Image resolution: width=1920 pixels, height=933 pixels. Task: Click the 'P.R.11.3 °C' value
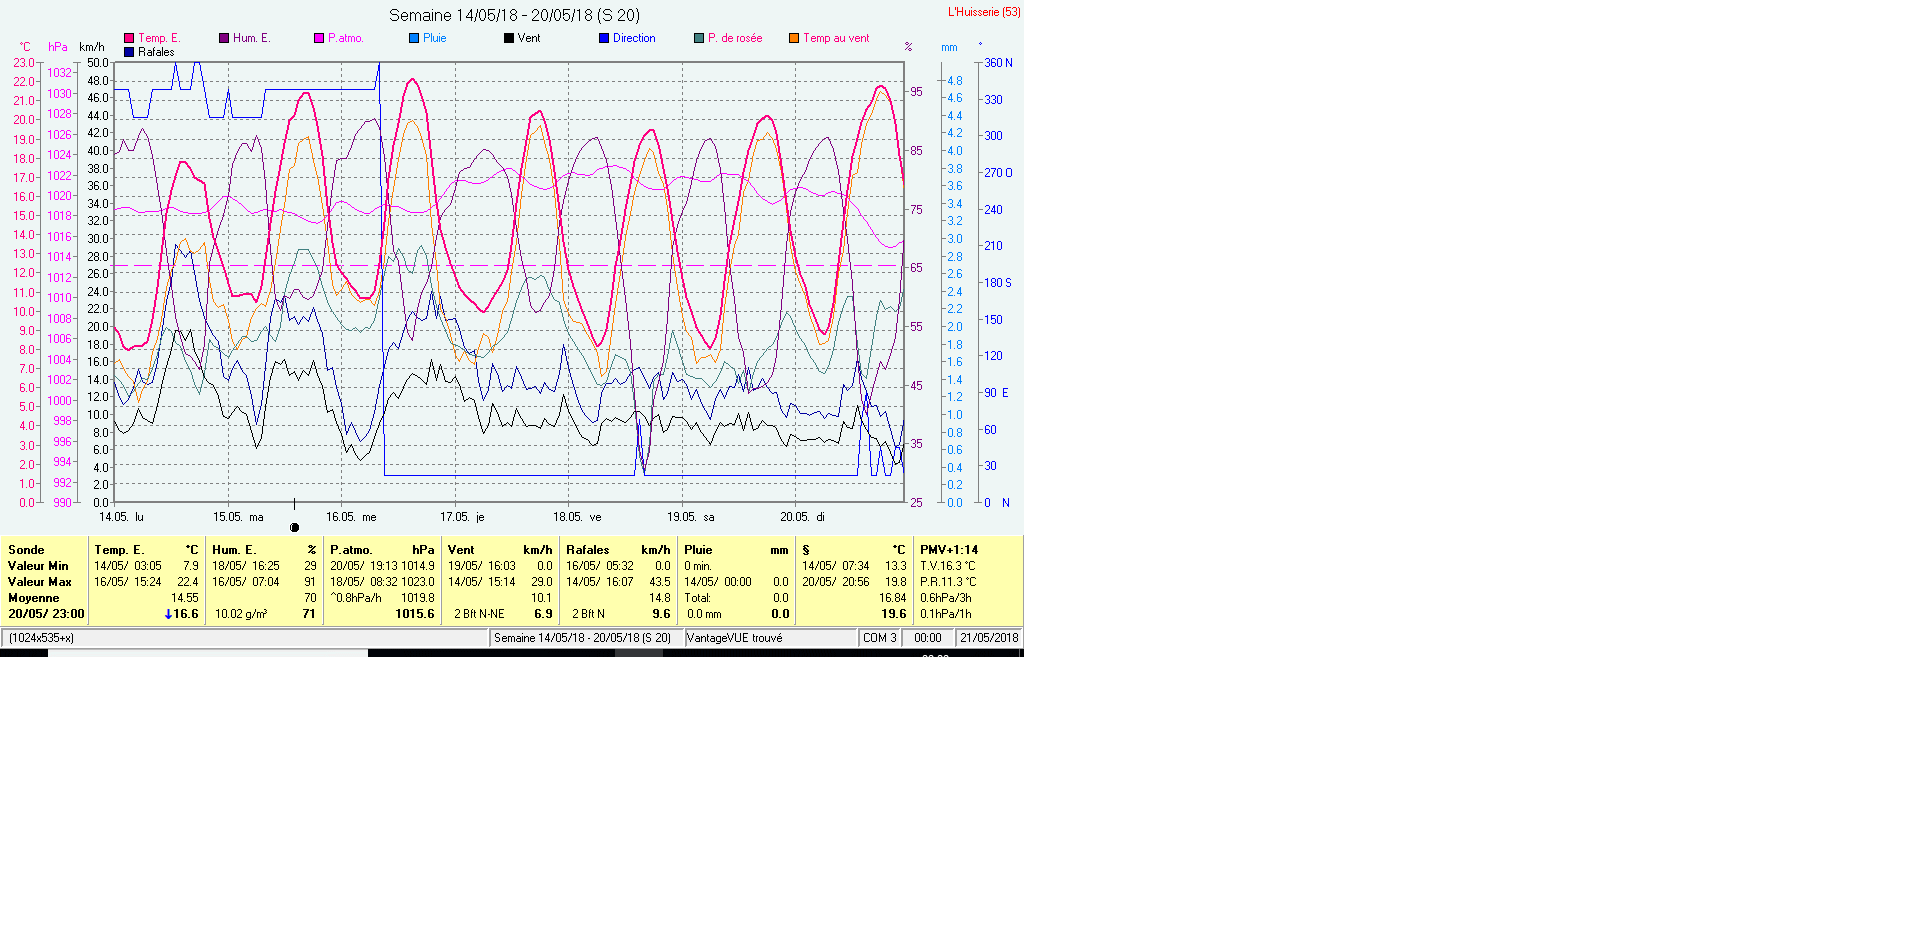pyautogui.click(x=948, y=582)
